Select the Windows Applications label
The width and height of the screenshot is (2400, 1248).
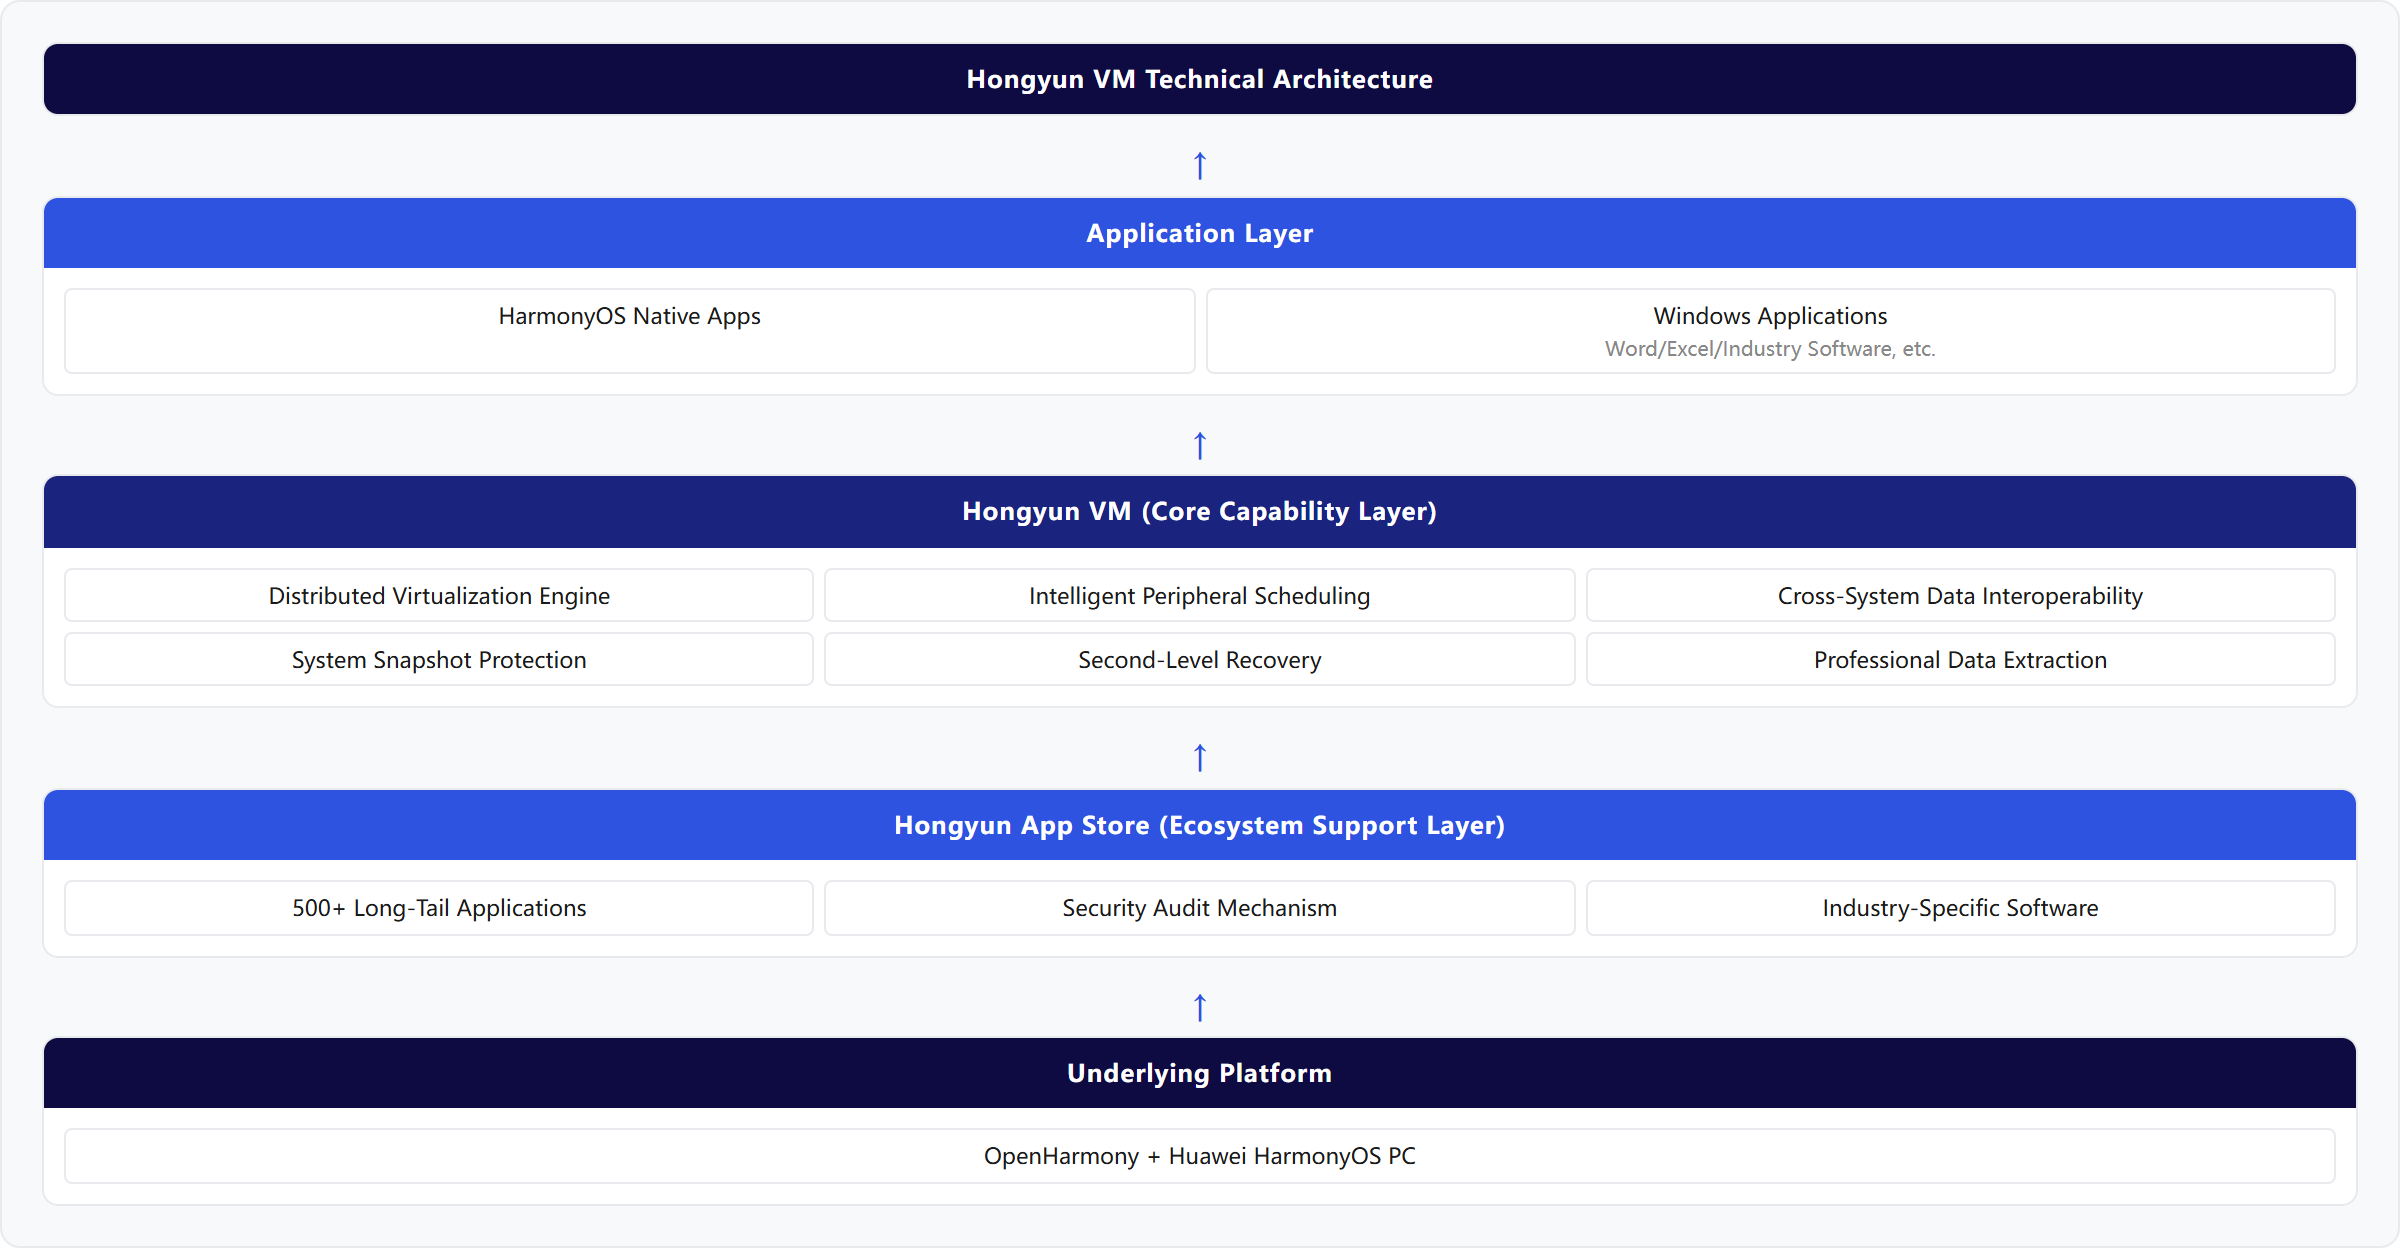pyautogui.click(x=1770, y=316)
